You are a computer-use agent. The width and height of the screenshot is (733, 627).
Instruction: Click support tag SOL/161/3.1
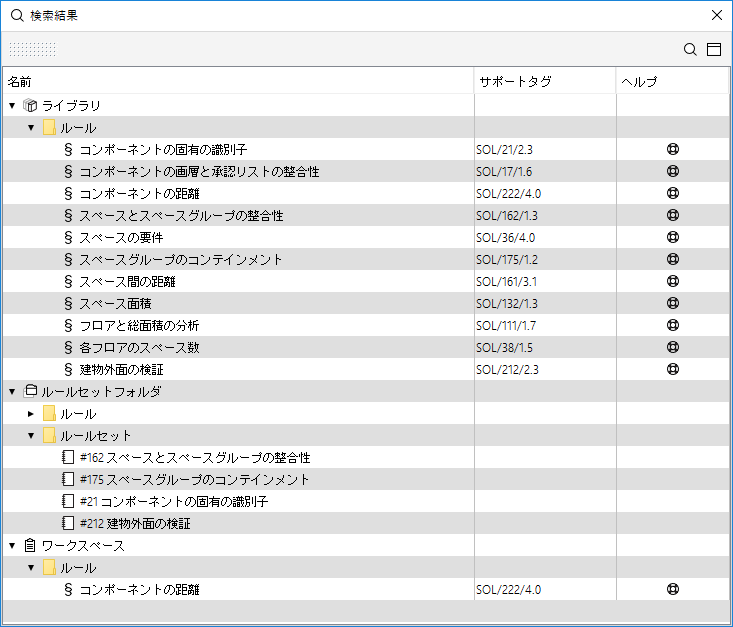point(506,281)
